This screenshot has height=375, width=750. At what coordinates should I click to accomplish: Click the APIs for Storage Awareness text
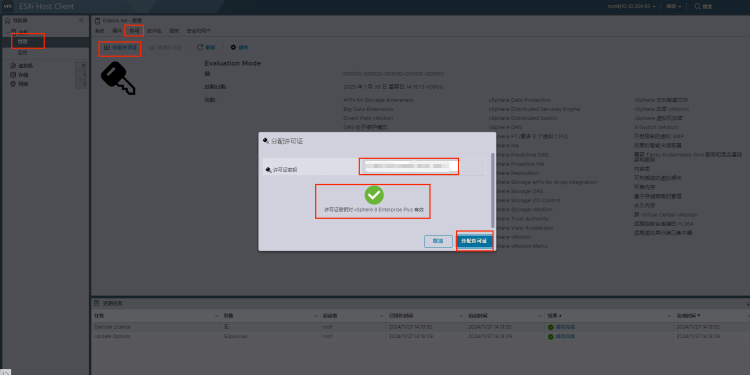378,100
